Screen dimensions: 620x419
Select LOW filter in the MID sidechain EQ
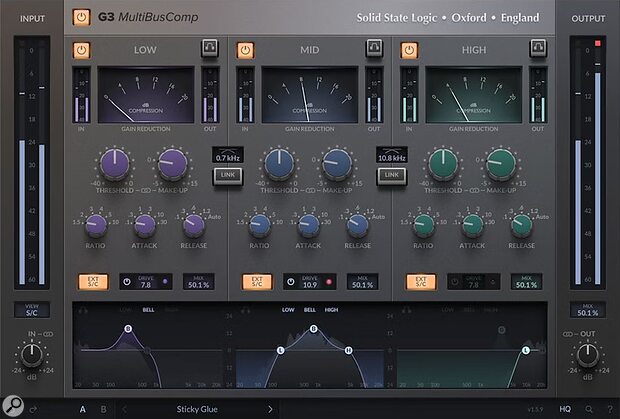(288, 310)
